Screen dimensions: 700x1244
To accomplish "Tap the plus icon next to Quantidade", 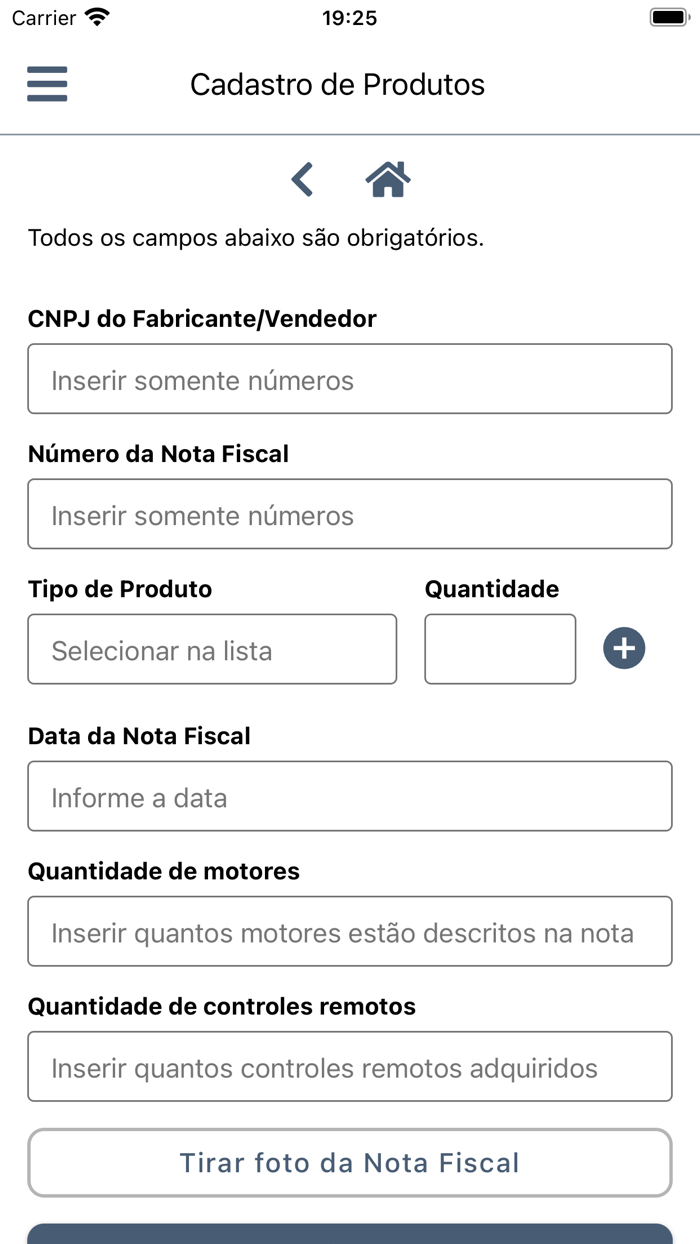I will (x=624, y=648).
